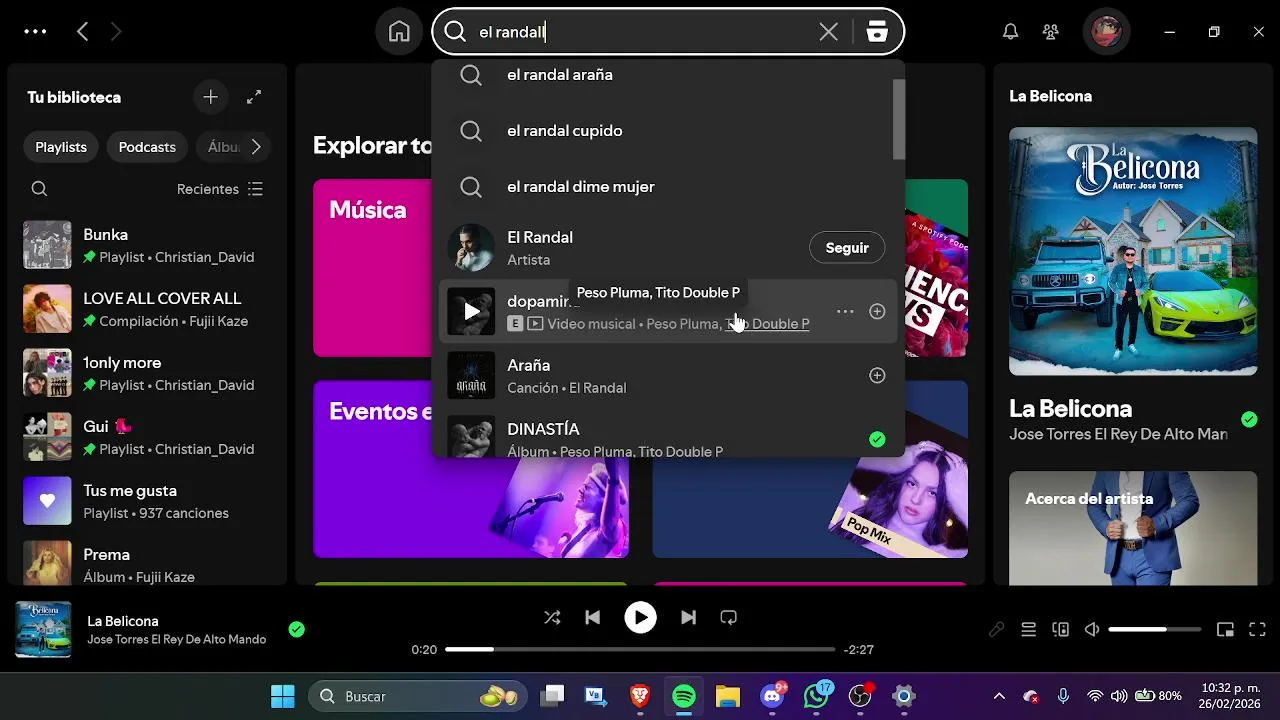Screen dimensions: 1280x720
Task: Open more options for dopamina result
Action: click(845, 312)
